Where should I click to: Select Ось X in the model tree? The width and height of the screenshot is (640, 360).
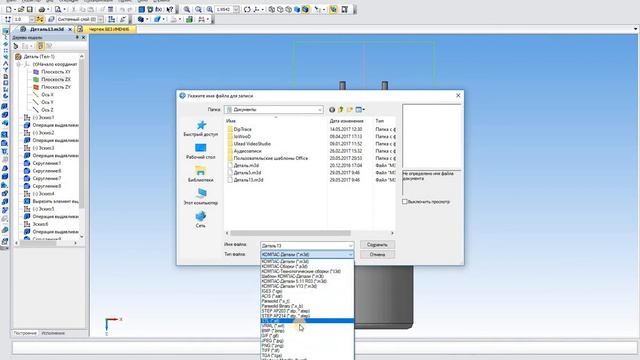click(x=43, y=95)
